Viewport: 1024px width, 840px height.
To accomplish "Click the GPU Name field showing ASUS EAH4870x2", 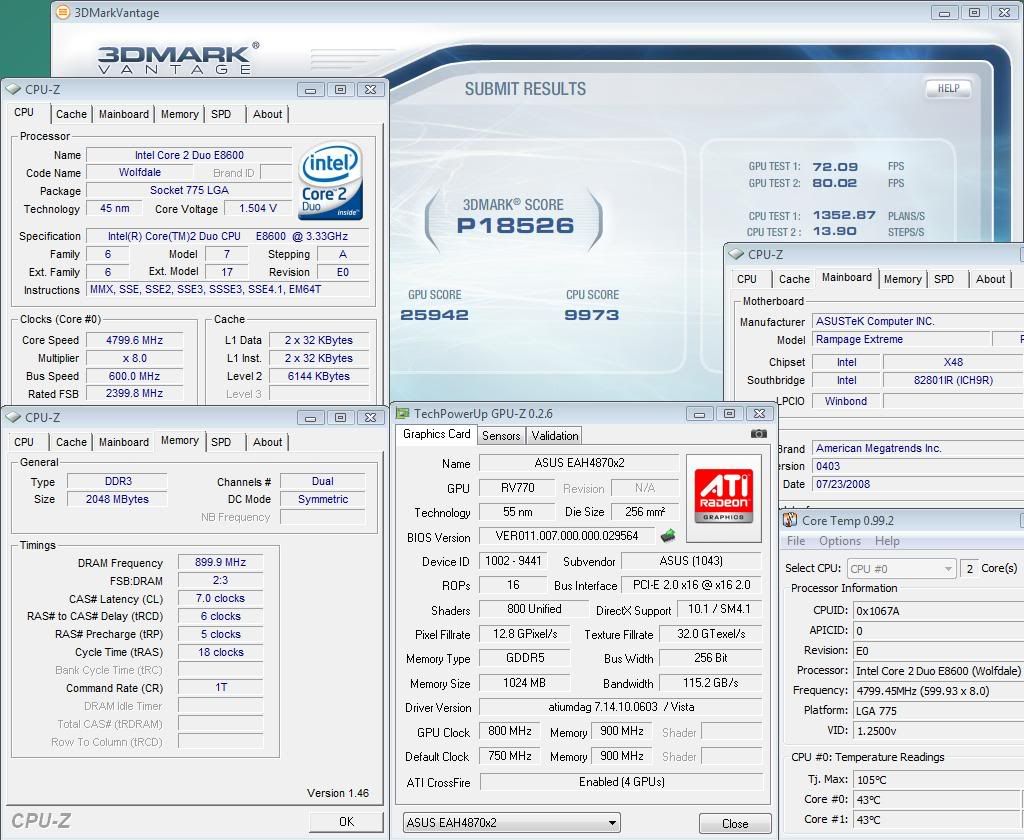I will coord(578,463).
